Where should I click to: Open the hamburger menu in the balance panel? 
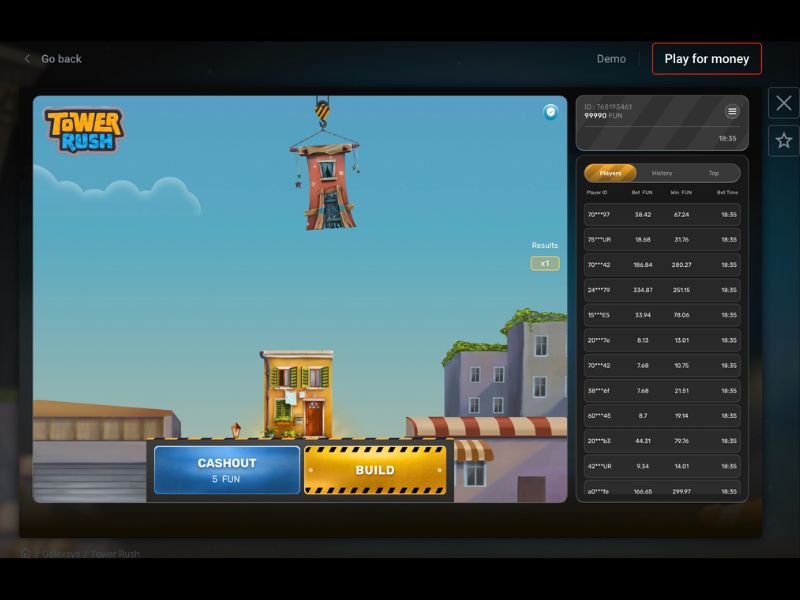point(732,112)
